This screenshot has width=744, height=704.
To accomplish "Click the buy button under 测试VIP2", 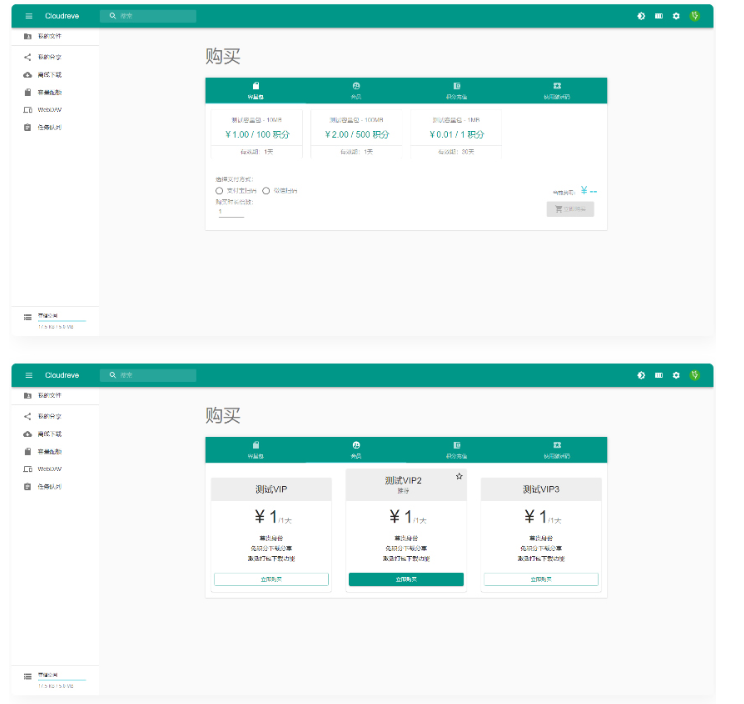I will (x=406, y=579).
